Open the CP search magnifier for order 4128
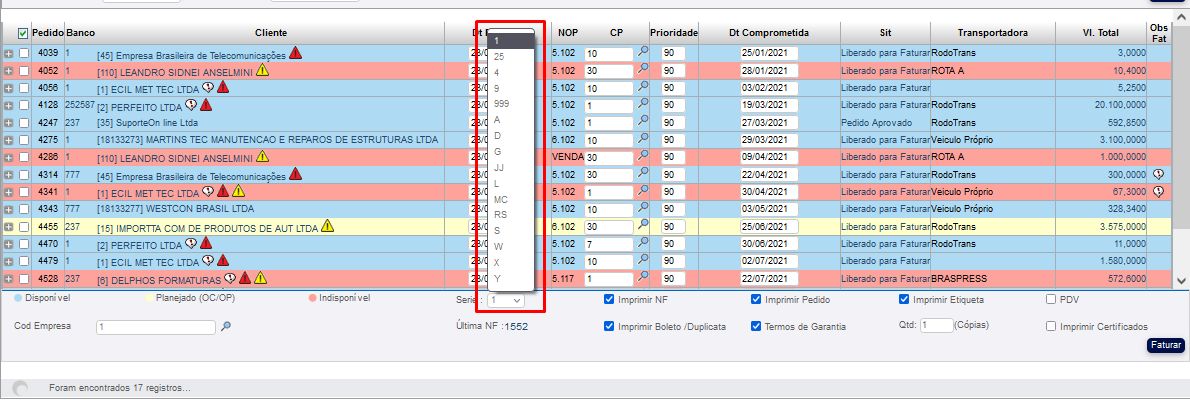Image resolution: width=1190 pixels, height=400 pixels. pos(643,103)
